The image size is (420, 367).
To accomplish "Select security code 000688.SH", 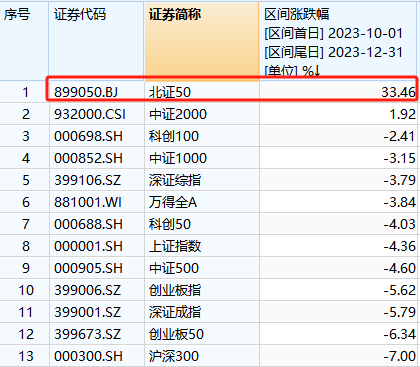I will (x=88, y=224).
